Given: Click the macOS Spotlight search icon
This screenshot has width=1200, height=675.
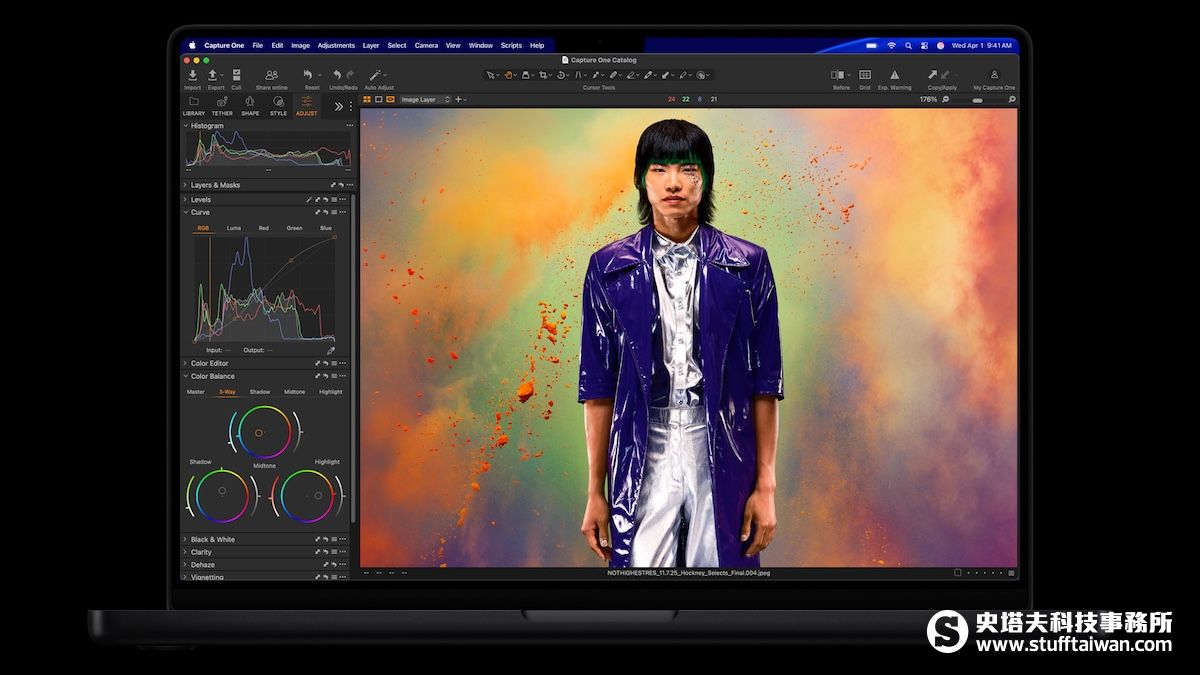Looking at the screenshot, I should click(908, 46).
